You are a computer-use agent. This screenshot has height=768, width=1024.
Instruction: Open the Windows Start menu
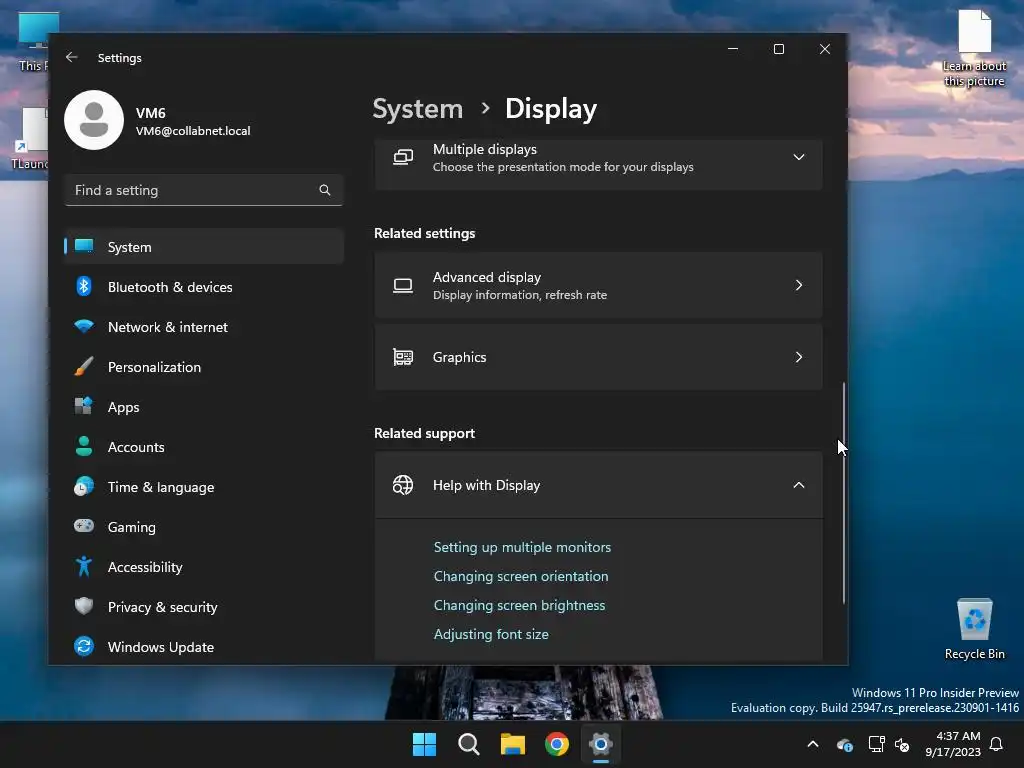424,744
